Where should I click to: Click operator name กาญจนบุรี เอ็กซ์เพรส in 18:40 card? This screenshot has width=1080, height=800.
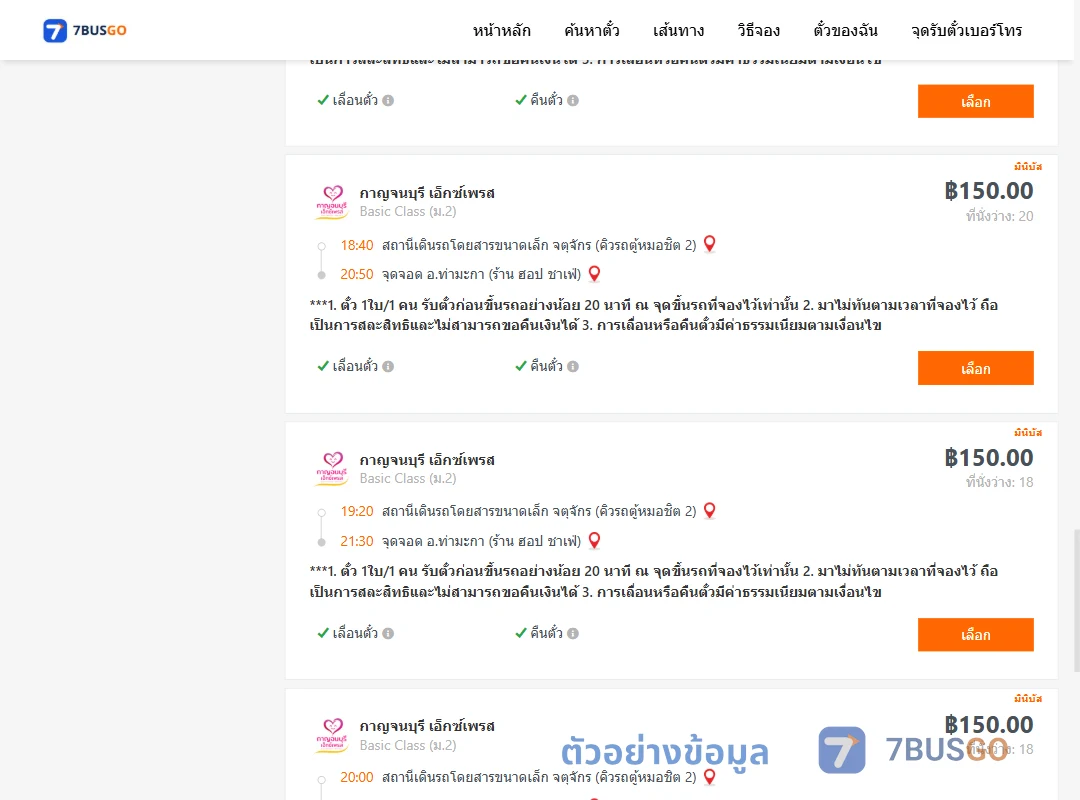pos(427,193)
